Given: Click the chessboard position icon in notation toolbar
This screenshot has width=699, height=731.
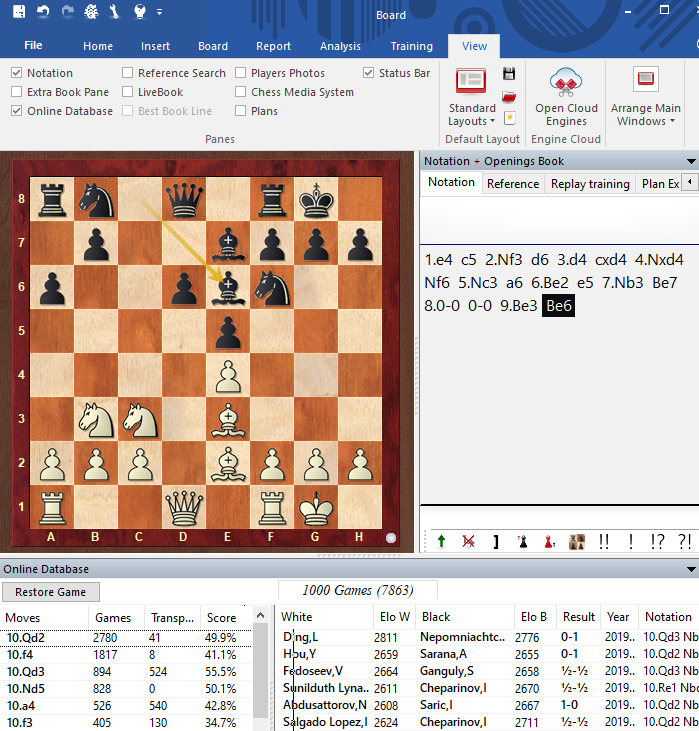Looking at the screenshot, I should pos(577,541).
